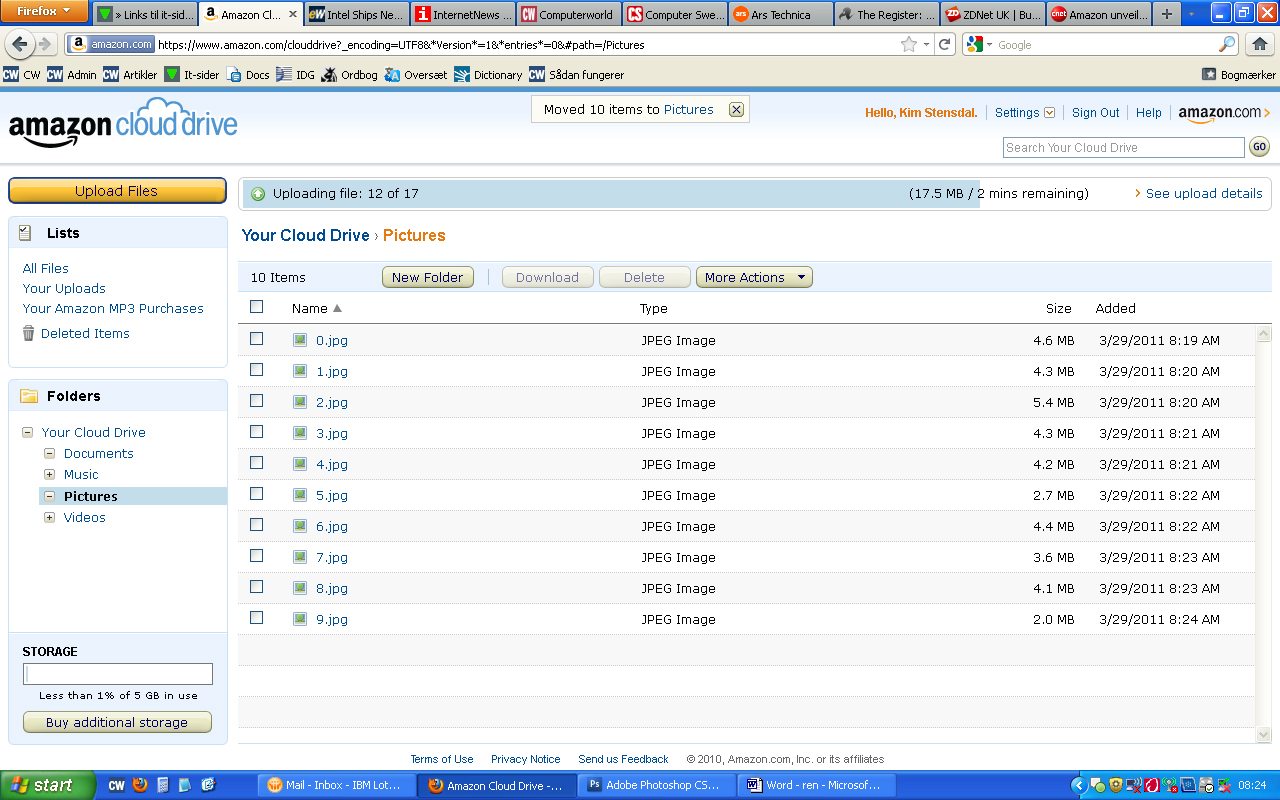Click the image icon for 0.jpg
The image size is (1280, 800).
coord(300,340)
